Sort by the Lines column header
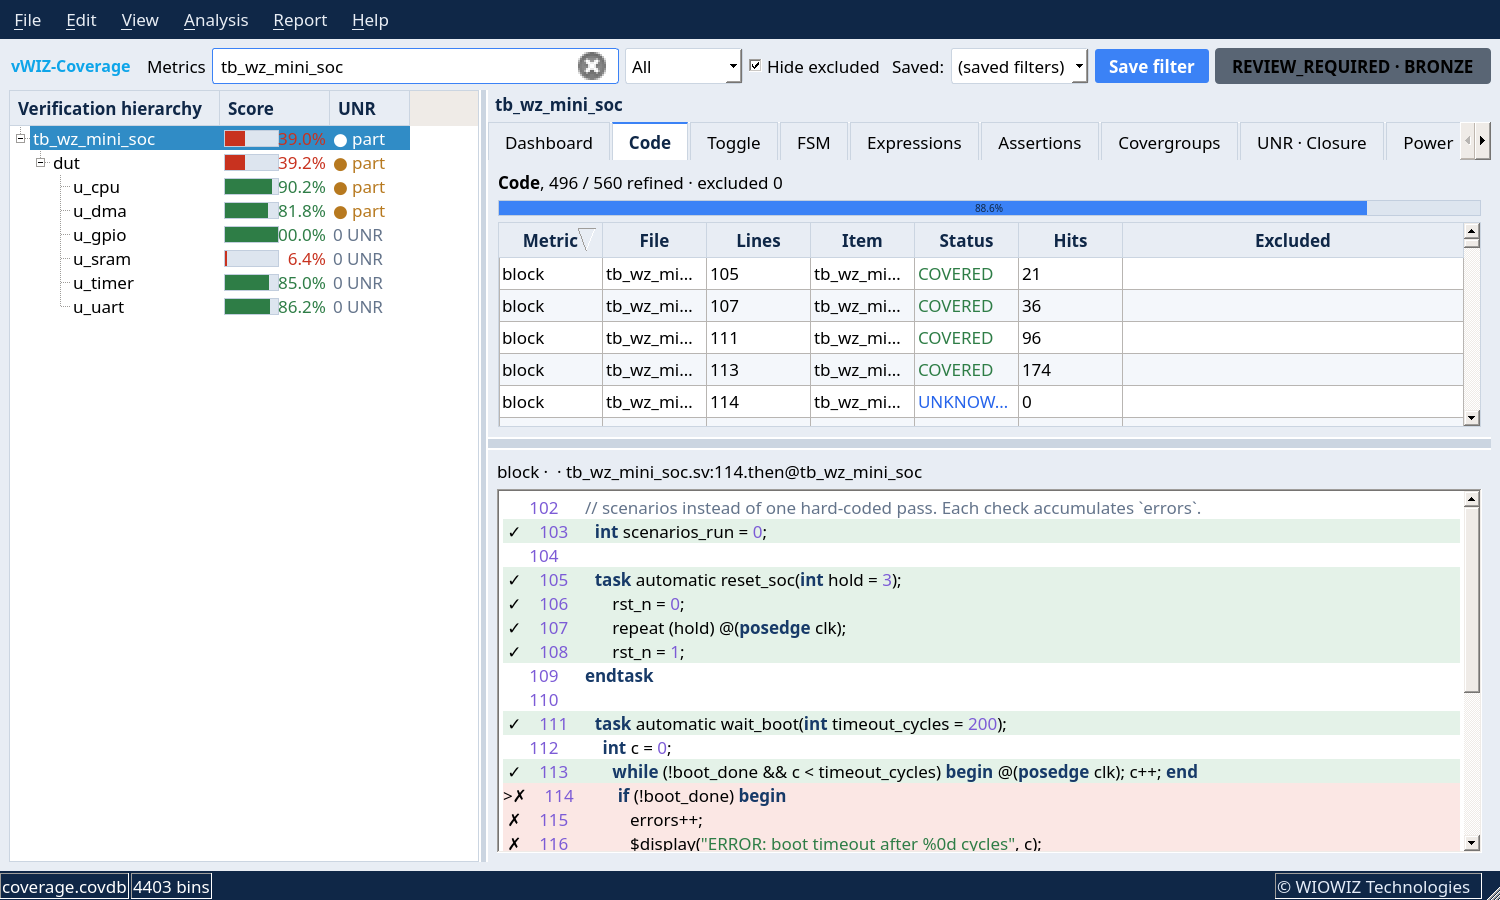Viewport: 1500px width, 900px height. point(758,240)
